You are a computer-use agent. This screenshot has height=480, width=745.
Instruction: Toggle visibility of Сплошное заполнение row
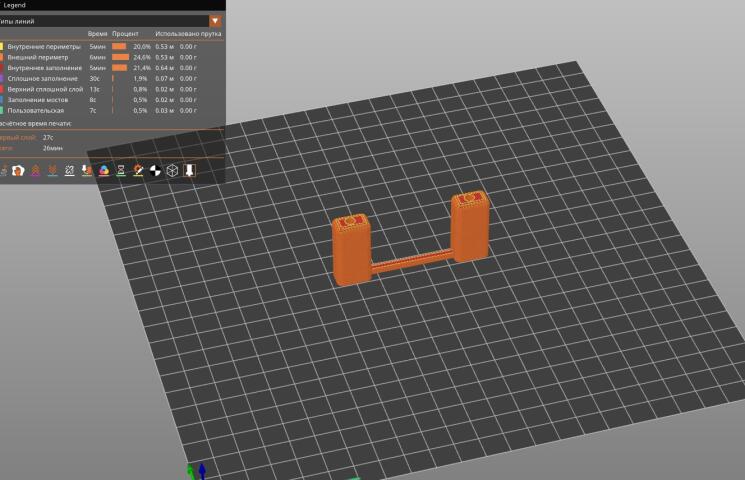[x=112, y=78]
